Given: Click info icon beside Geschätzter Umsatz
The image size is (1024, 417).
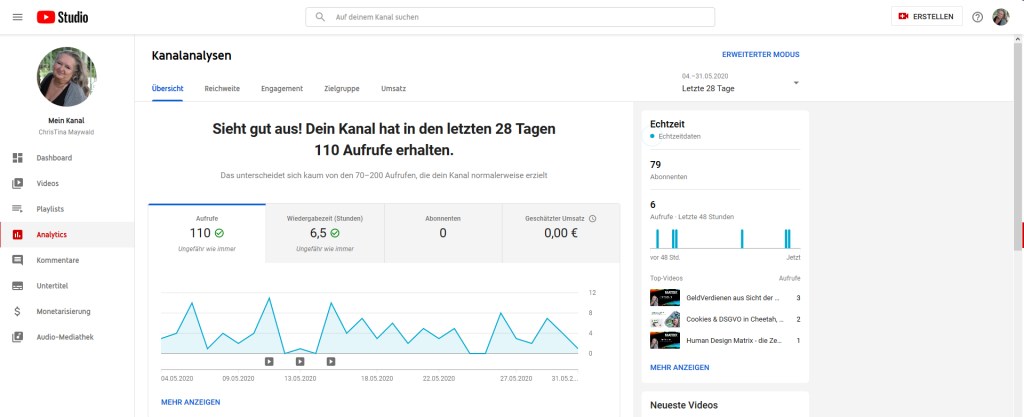Looking at the screenshot, I should (592, 218).
